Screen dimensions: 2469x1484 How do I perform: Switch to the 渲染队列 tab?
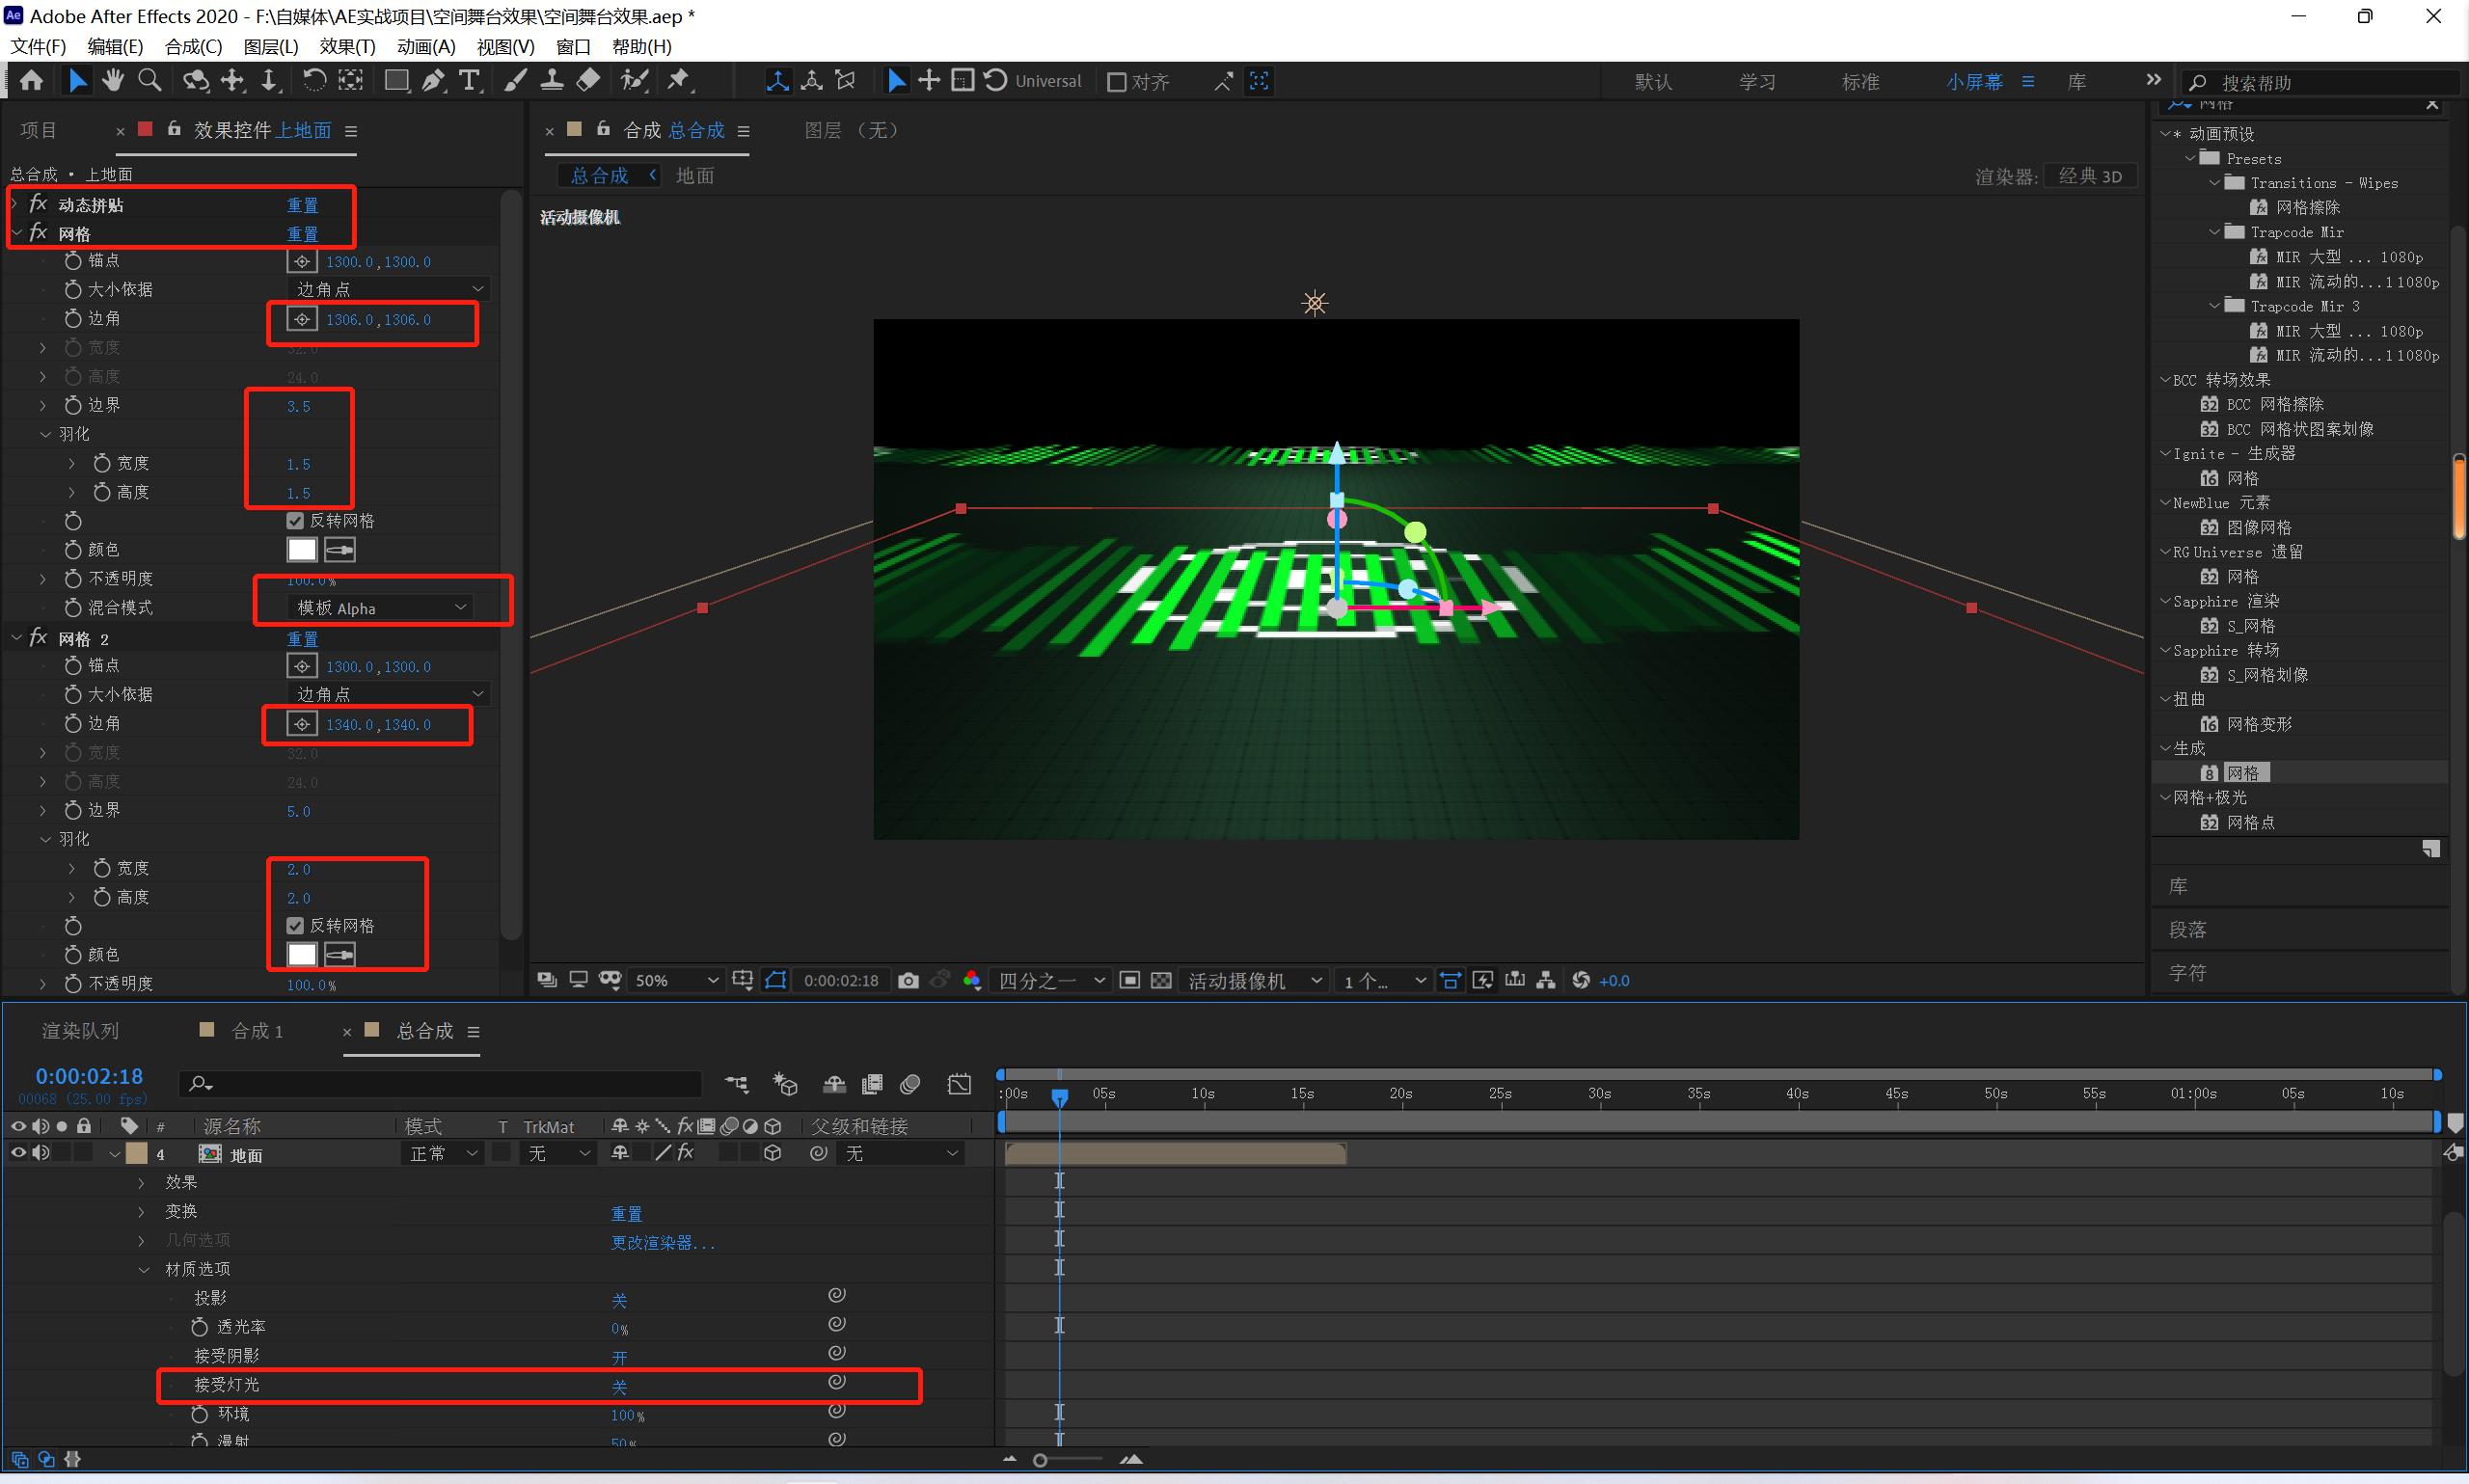[80, 1031]
